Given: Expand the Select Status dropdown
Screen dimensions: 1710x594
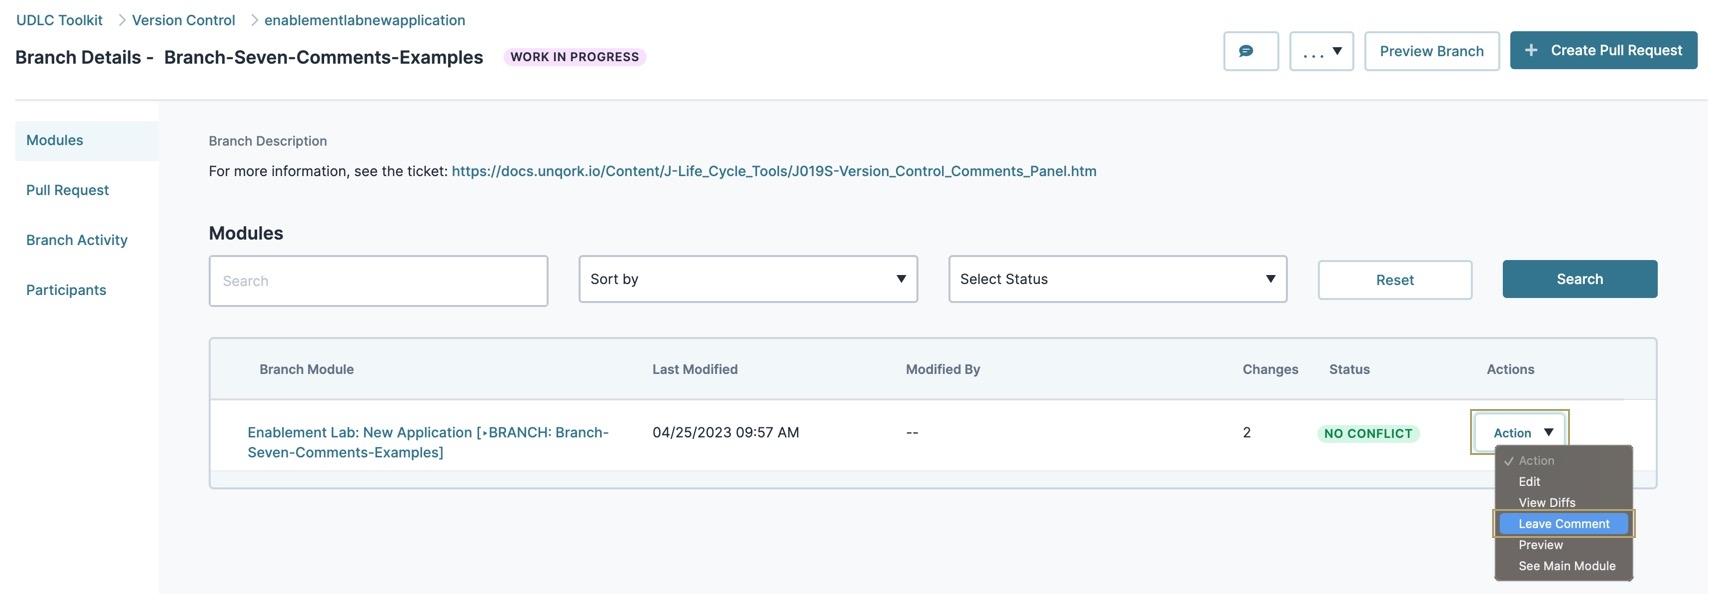Looking at the screenshot, I should tap(1117, 279).
